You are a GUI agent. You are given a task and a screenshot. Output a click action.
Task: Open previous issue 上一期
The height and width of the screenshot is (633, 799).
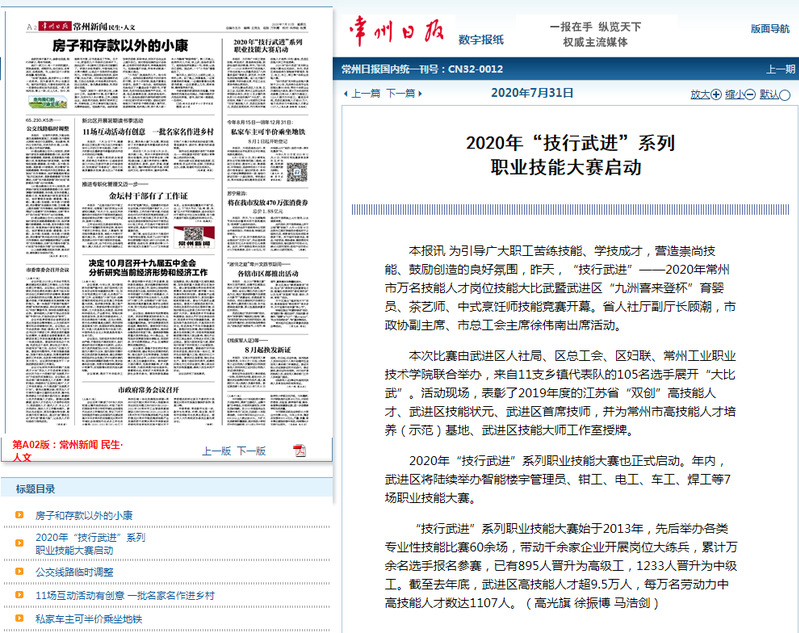pos(781,69)
